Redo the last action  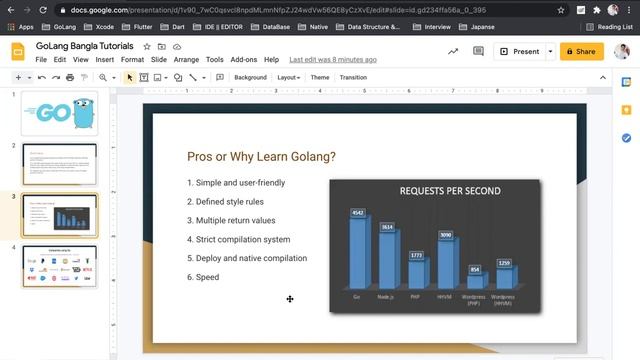point(56,78)
